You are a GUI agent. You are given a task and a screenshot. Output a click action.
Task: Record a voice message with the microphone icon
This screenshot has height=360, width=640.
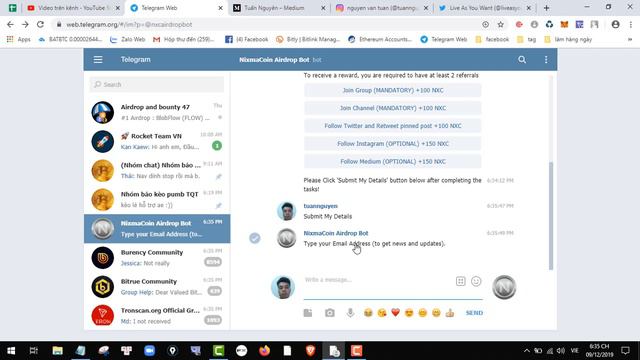(350, 313)
